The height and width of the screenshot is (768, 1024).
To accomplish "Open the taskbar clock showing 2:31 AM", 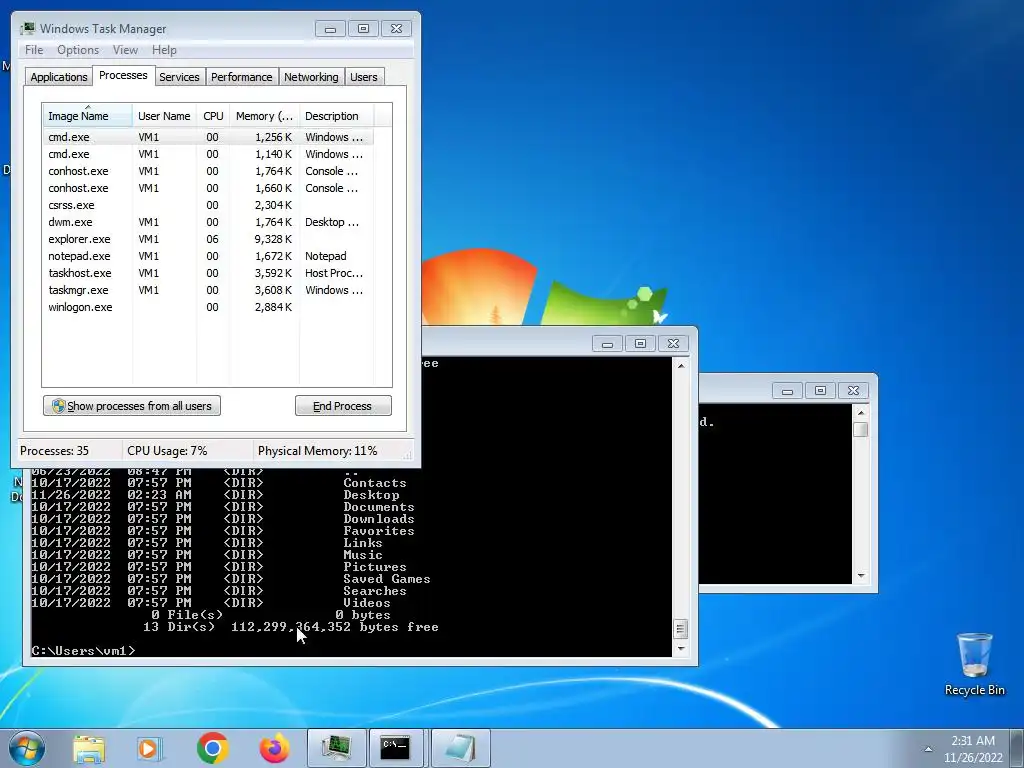I will pyautogui.click(x=973, y=749).
